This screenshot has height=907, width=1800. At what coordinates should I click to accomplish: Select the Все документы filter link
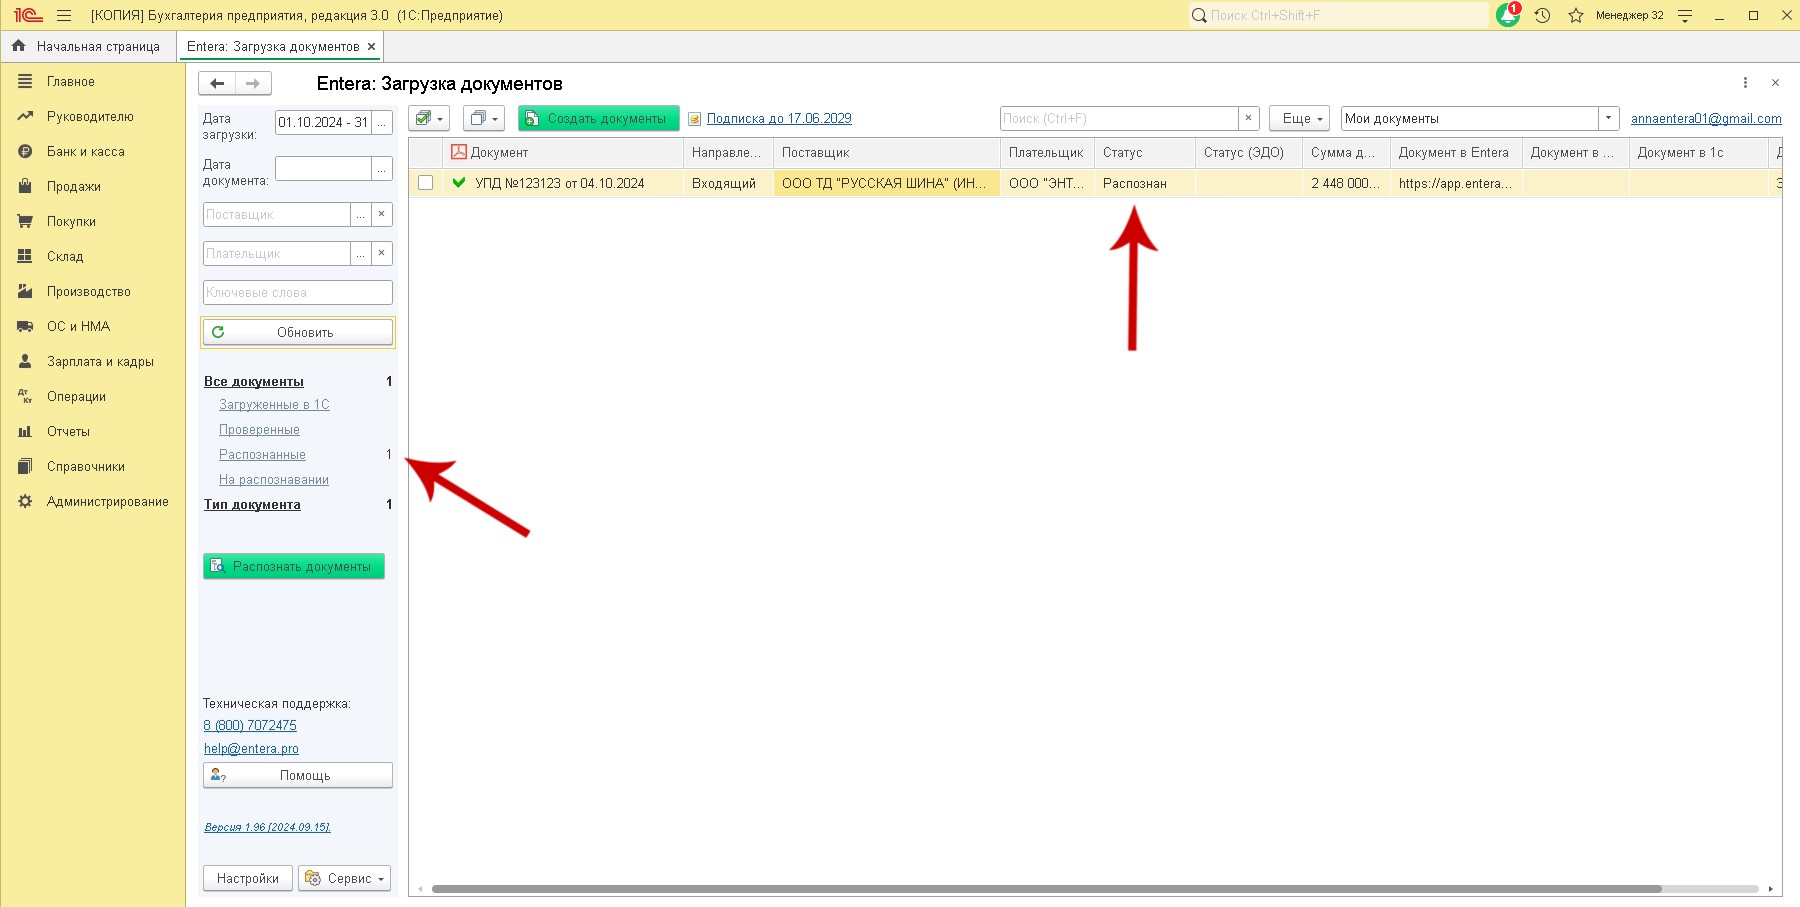254,381
